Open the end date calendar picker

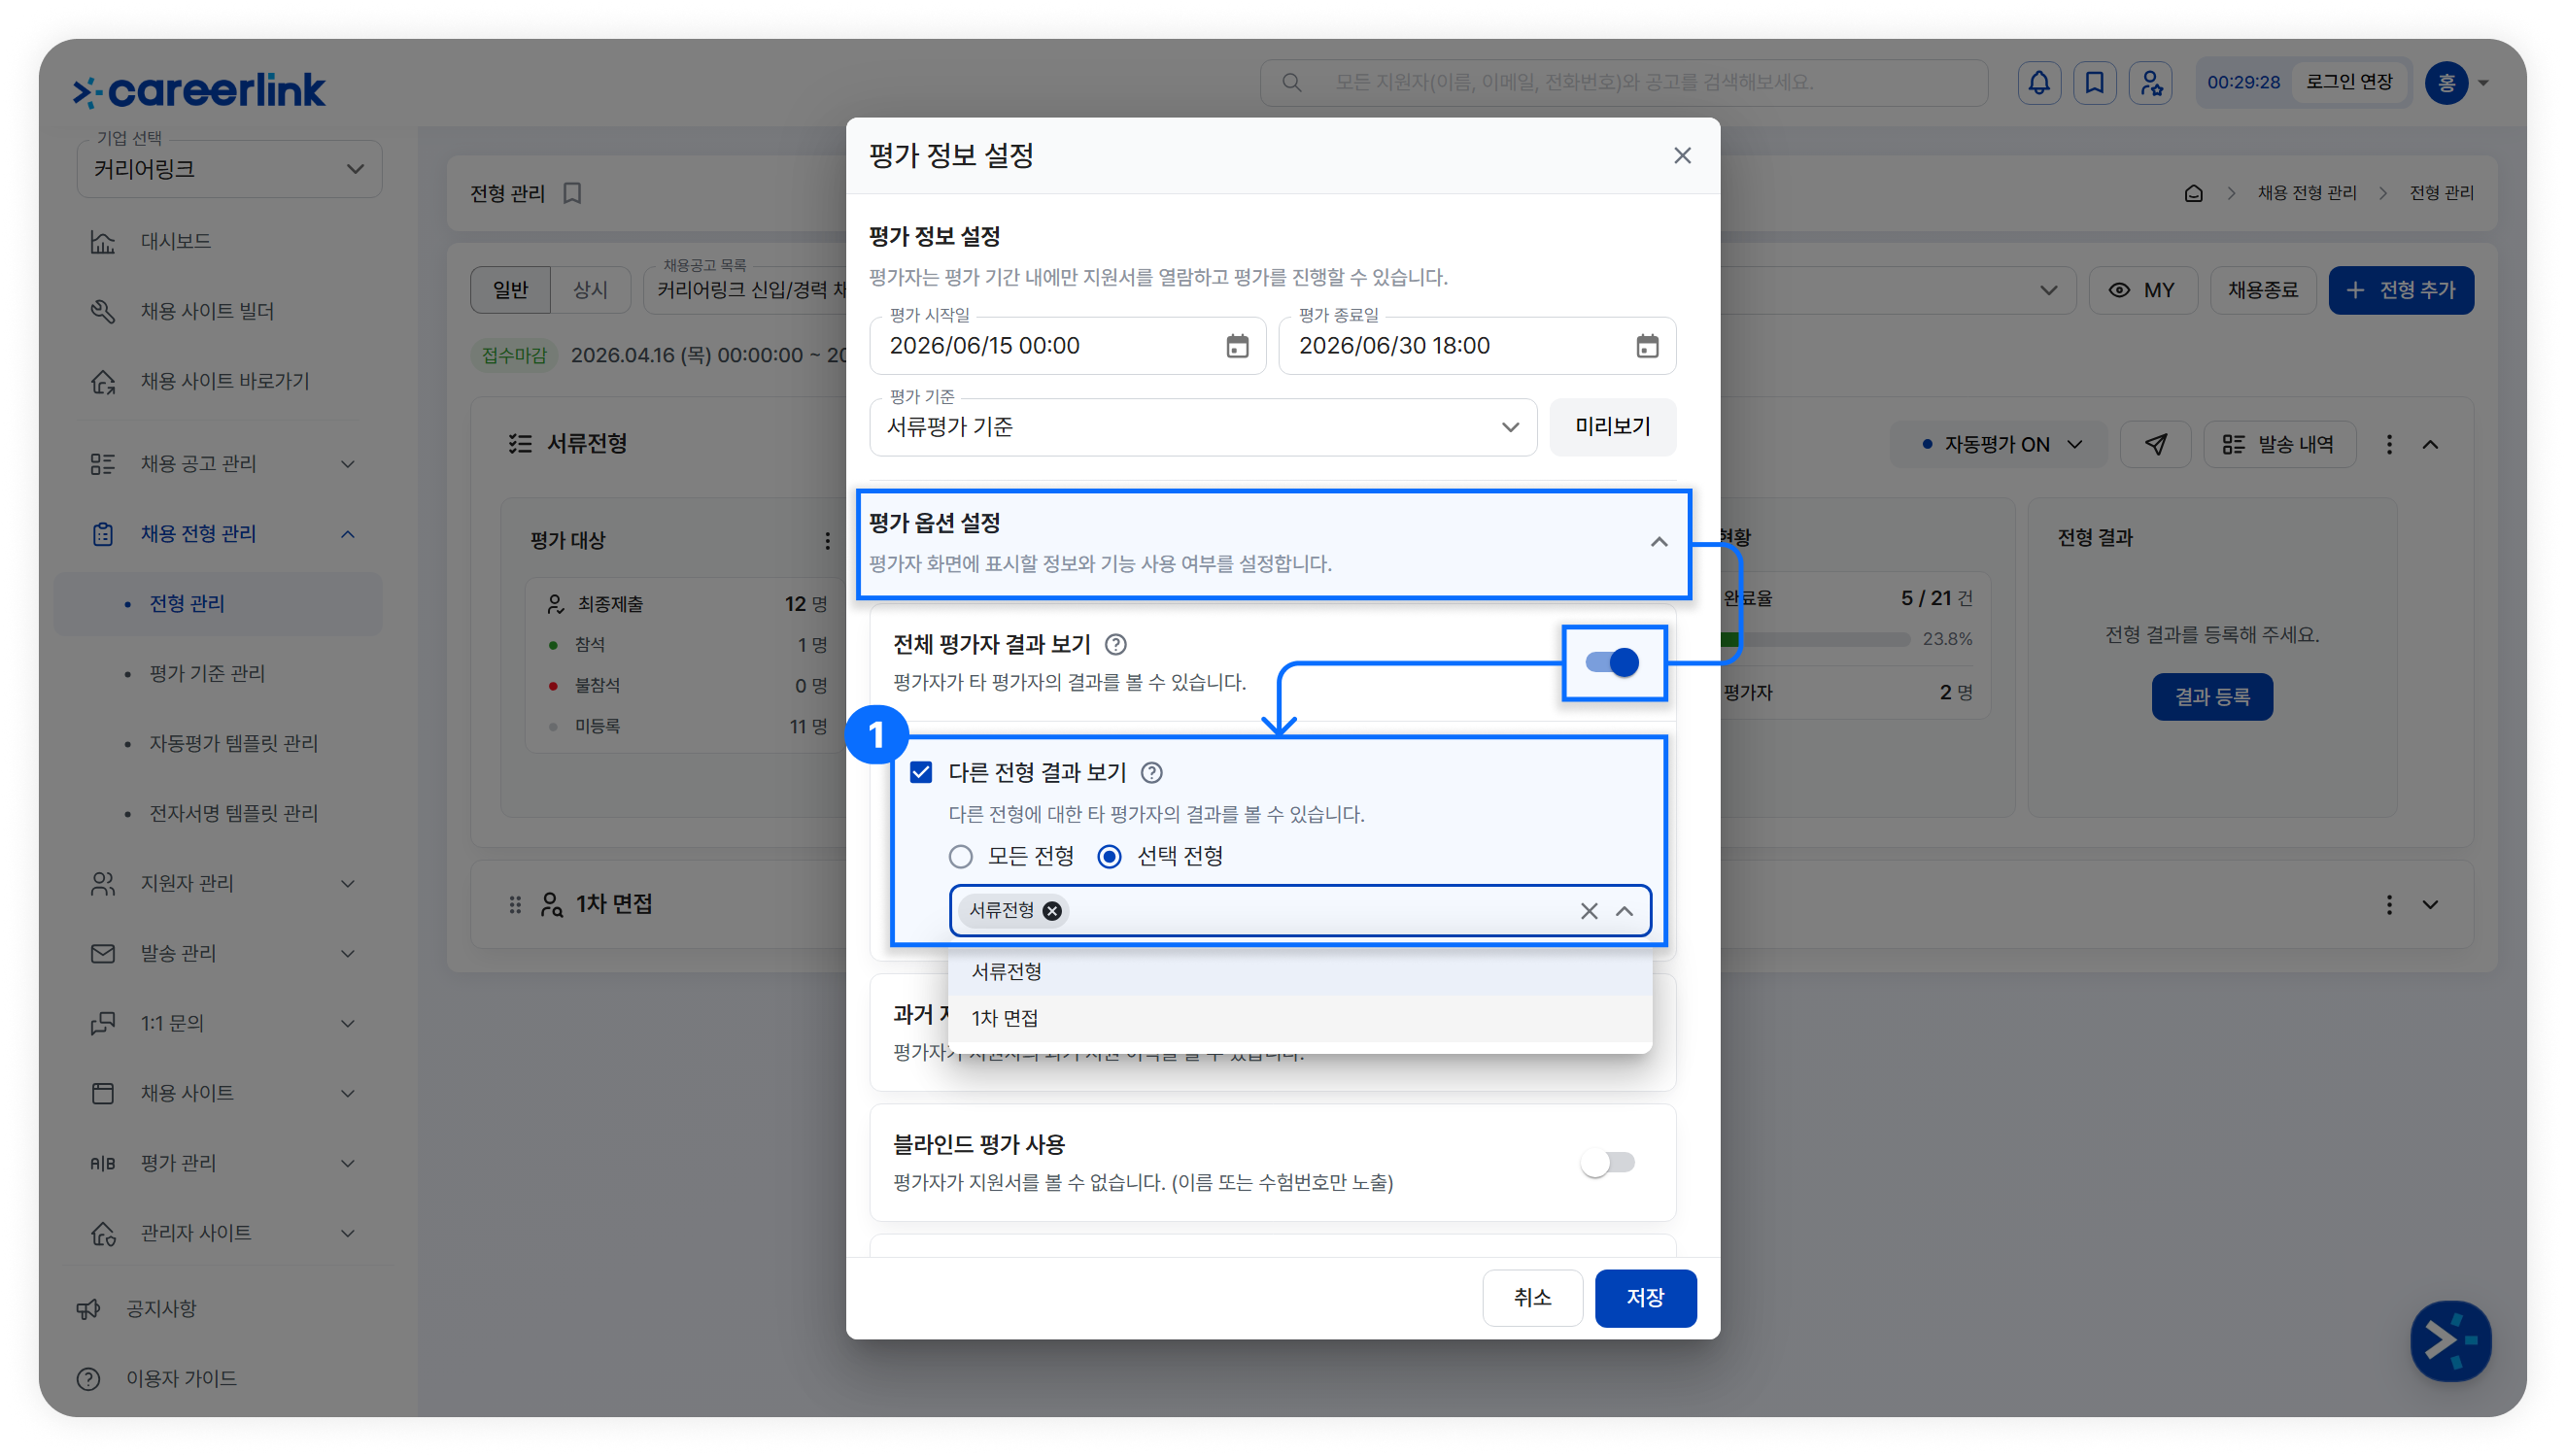[x=1646, y=346]
